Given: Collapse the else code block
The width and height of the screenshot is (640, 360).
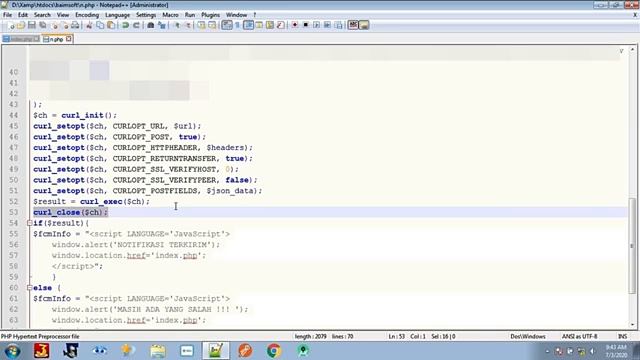Looking at the screenshot, I should (29, 288).
